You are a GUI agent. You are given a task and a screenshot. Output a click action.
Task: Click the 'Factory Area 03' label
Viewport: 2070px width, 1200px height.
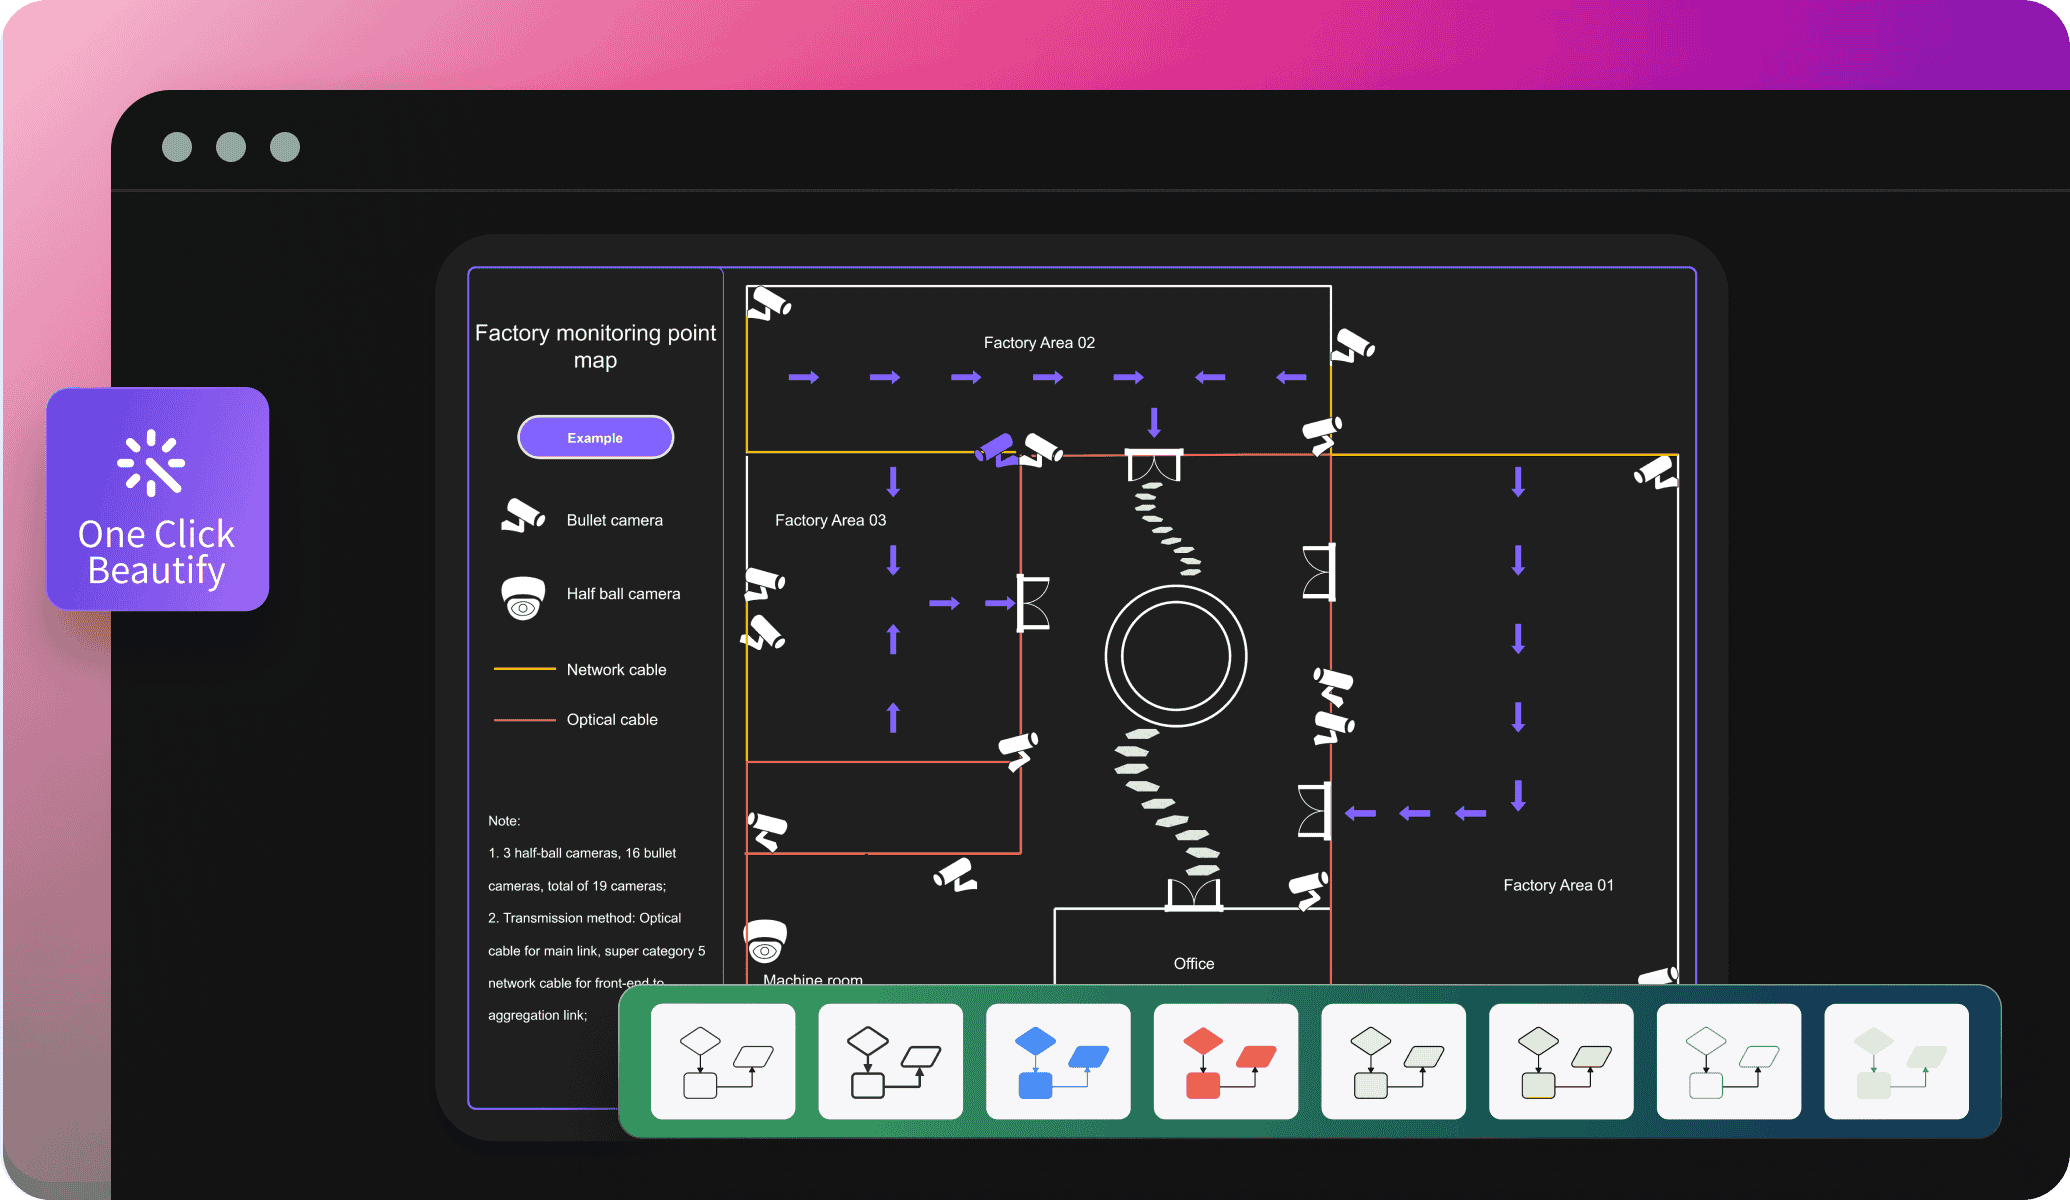[x=831, y=520]
